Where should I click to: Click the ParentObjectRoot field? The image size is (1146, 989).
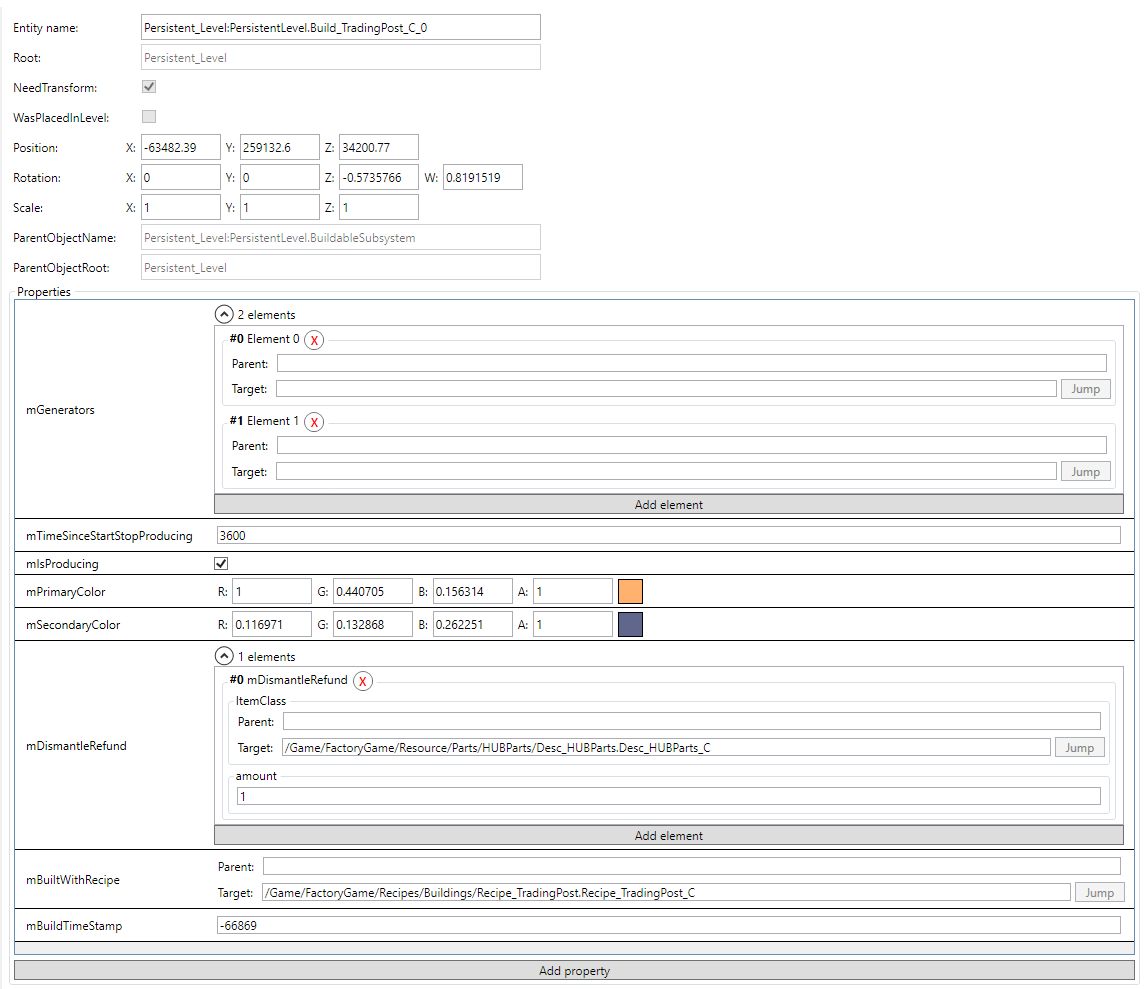[341, 267]
